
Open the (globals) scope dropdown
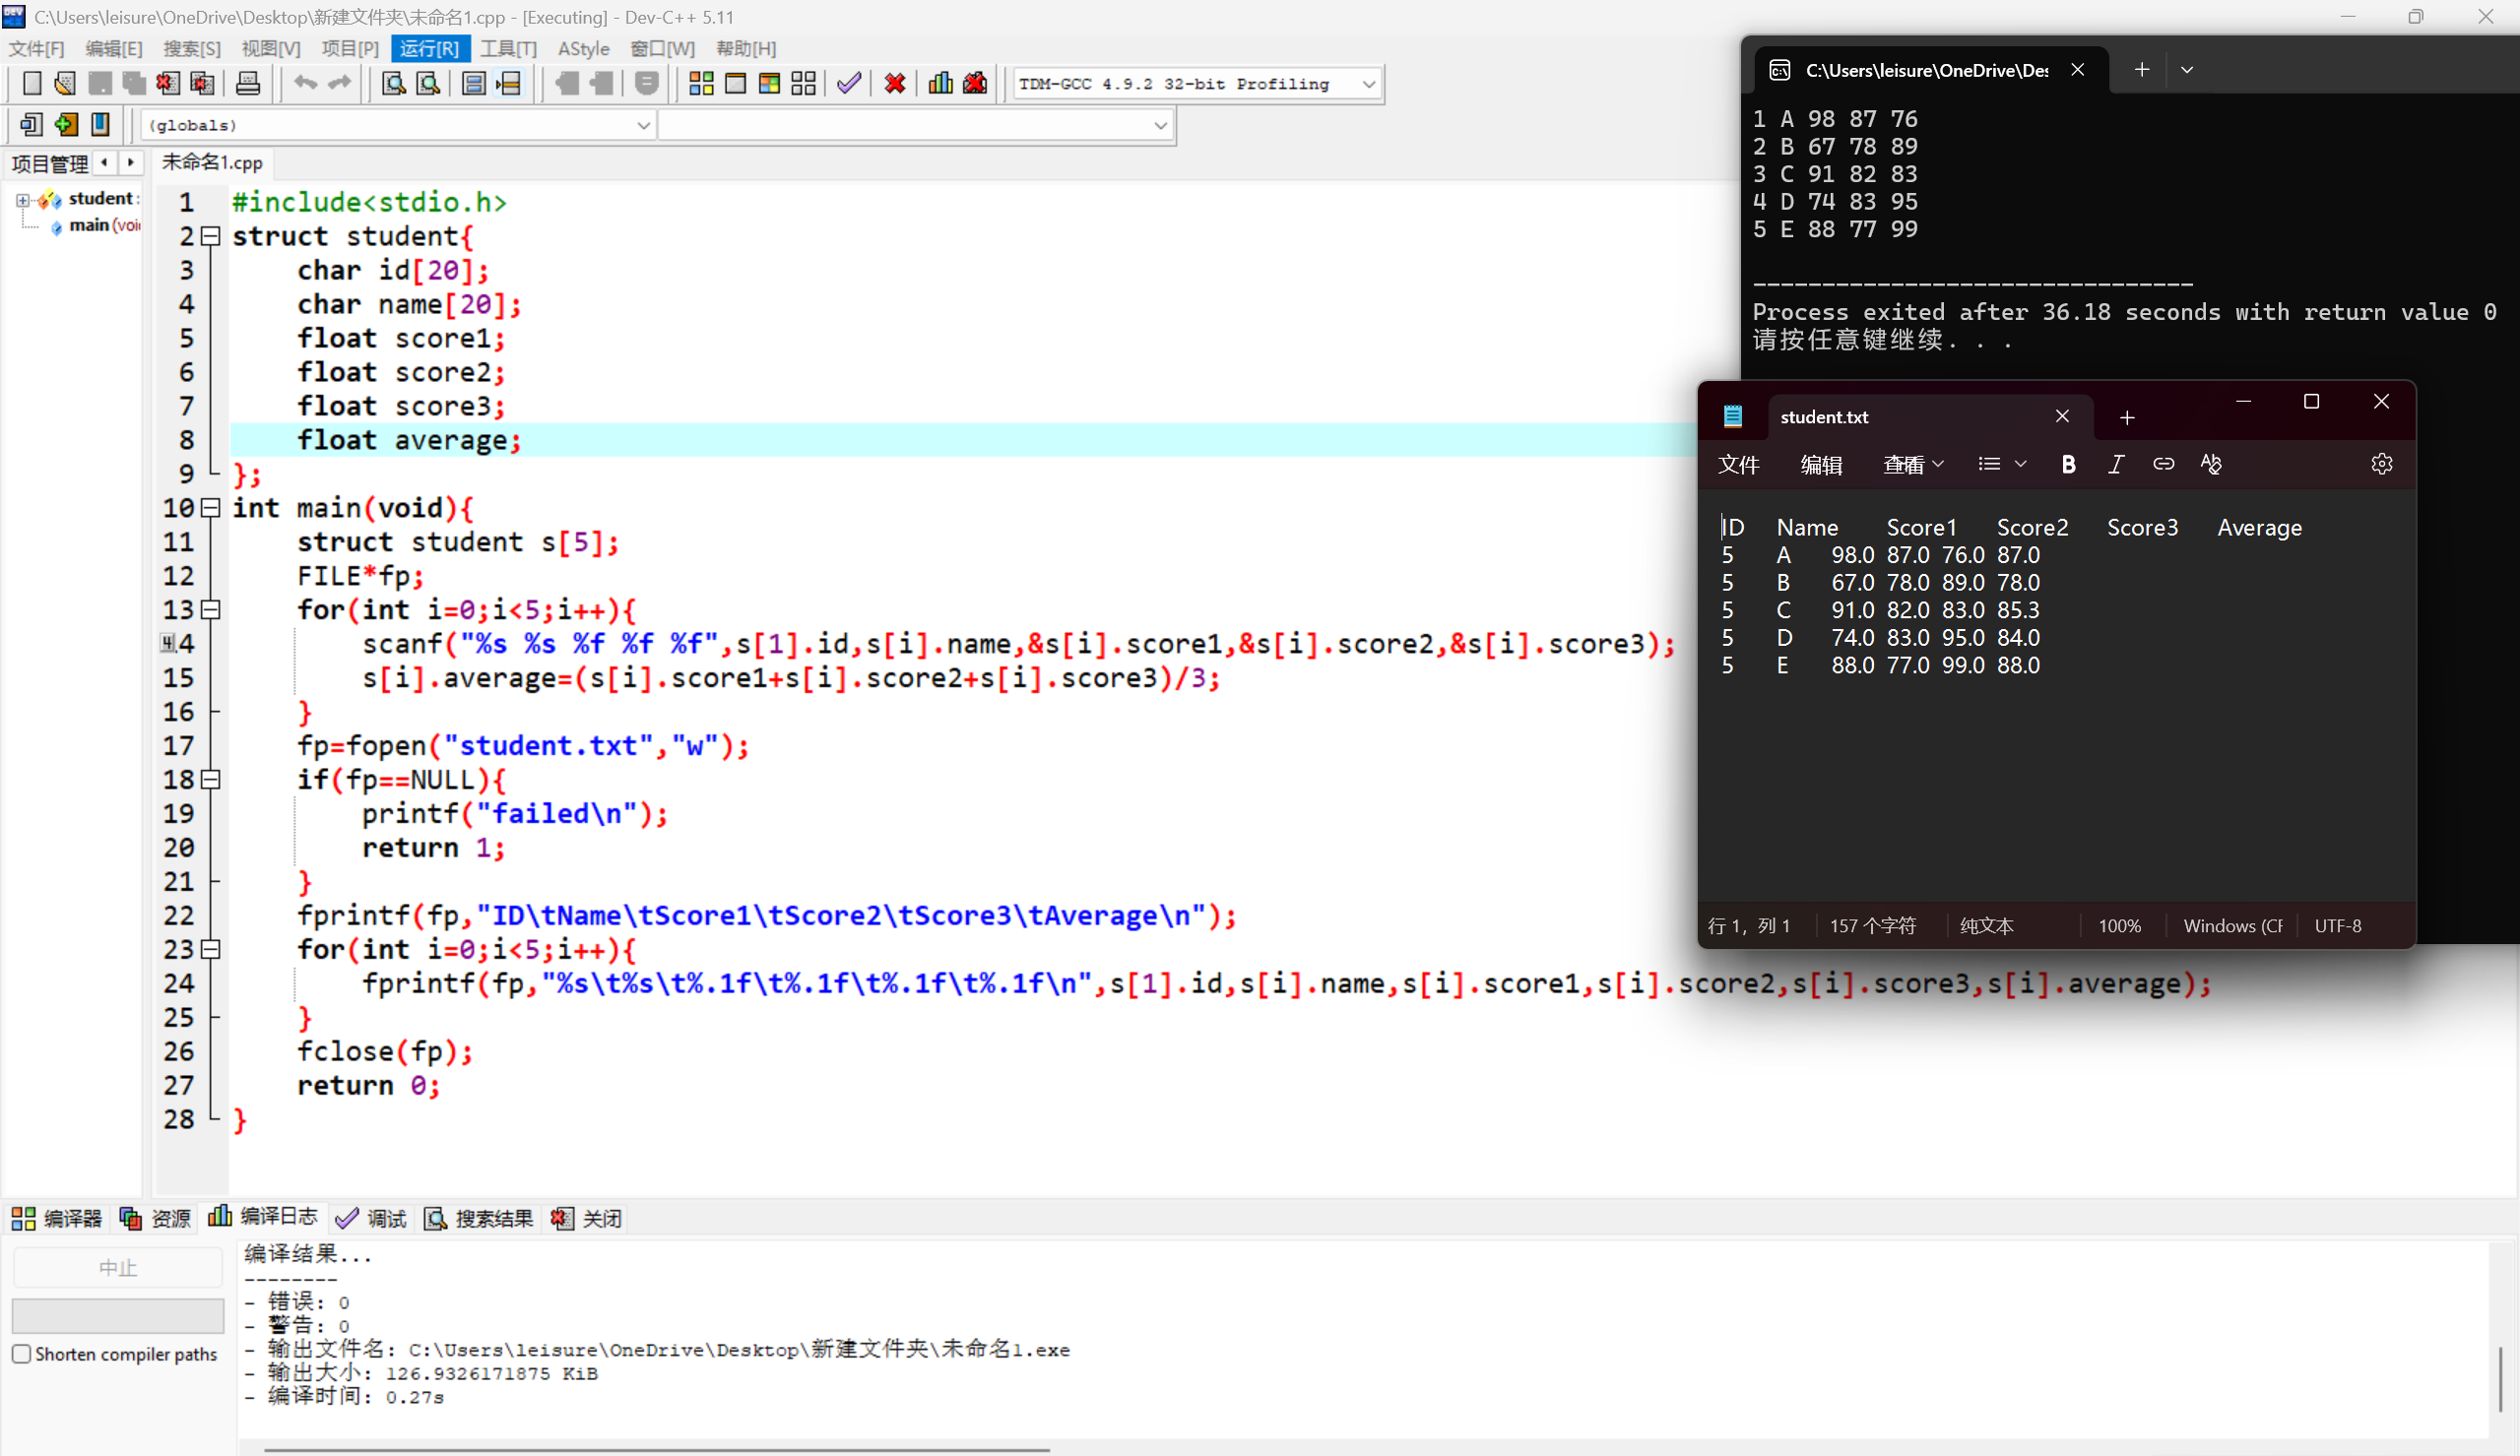tap(643, 125)
